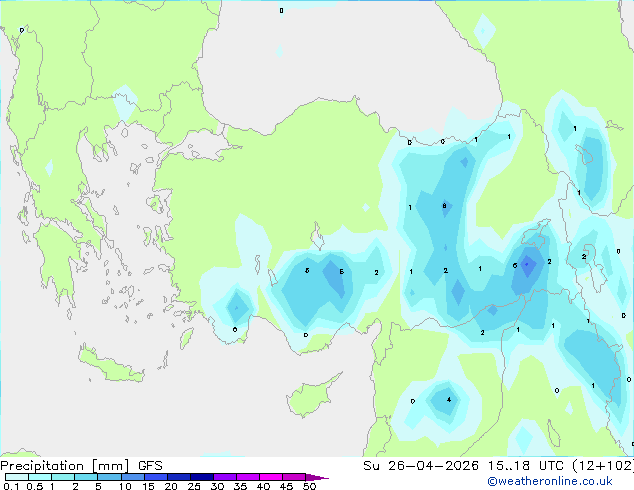Select the 2–5 mm legend color box

point(86,477)
